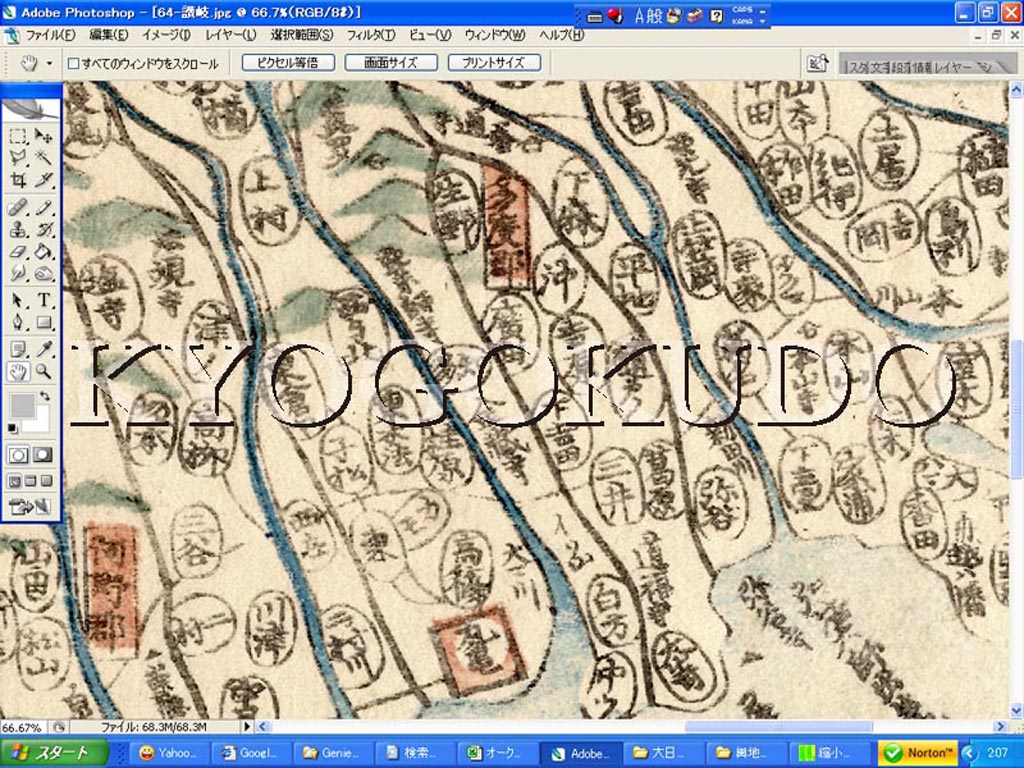Open the status bar info options arrow

(246, 726)
